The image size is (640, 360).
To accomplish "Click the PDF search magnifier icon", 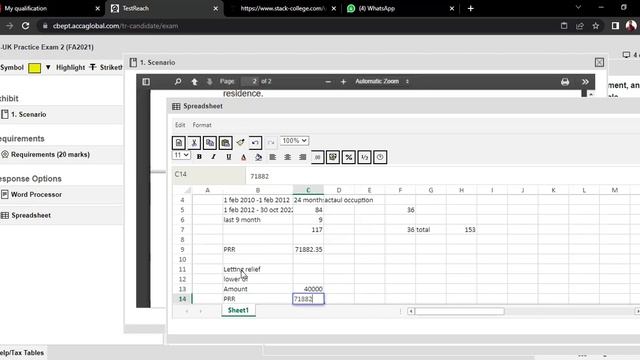I will coord(178,82).
